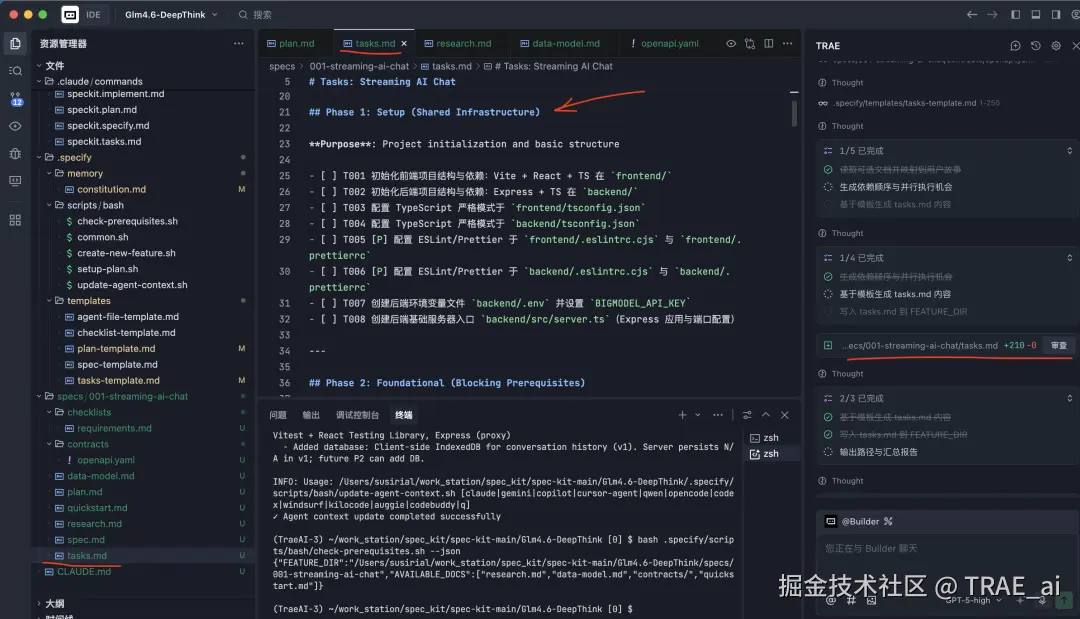Click the compare changes icon in editor toolbar
Viewport: 1080px width, 619px height.
click(750, 43)
